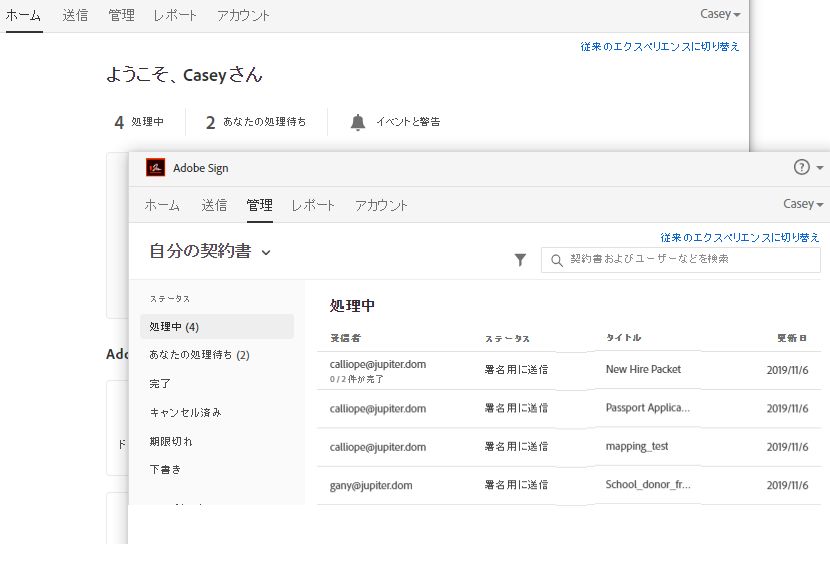Select the 管理 tab in front window

tap(259, 205)
